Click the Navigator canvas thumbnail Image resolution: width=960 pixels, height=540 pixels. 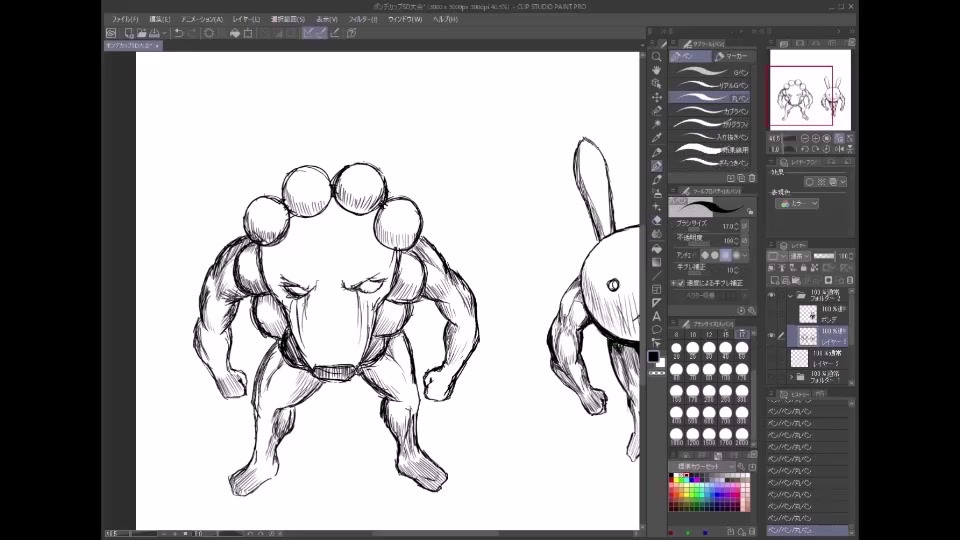click(810, 89)
